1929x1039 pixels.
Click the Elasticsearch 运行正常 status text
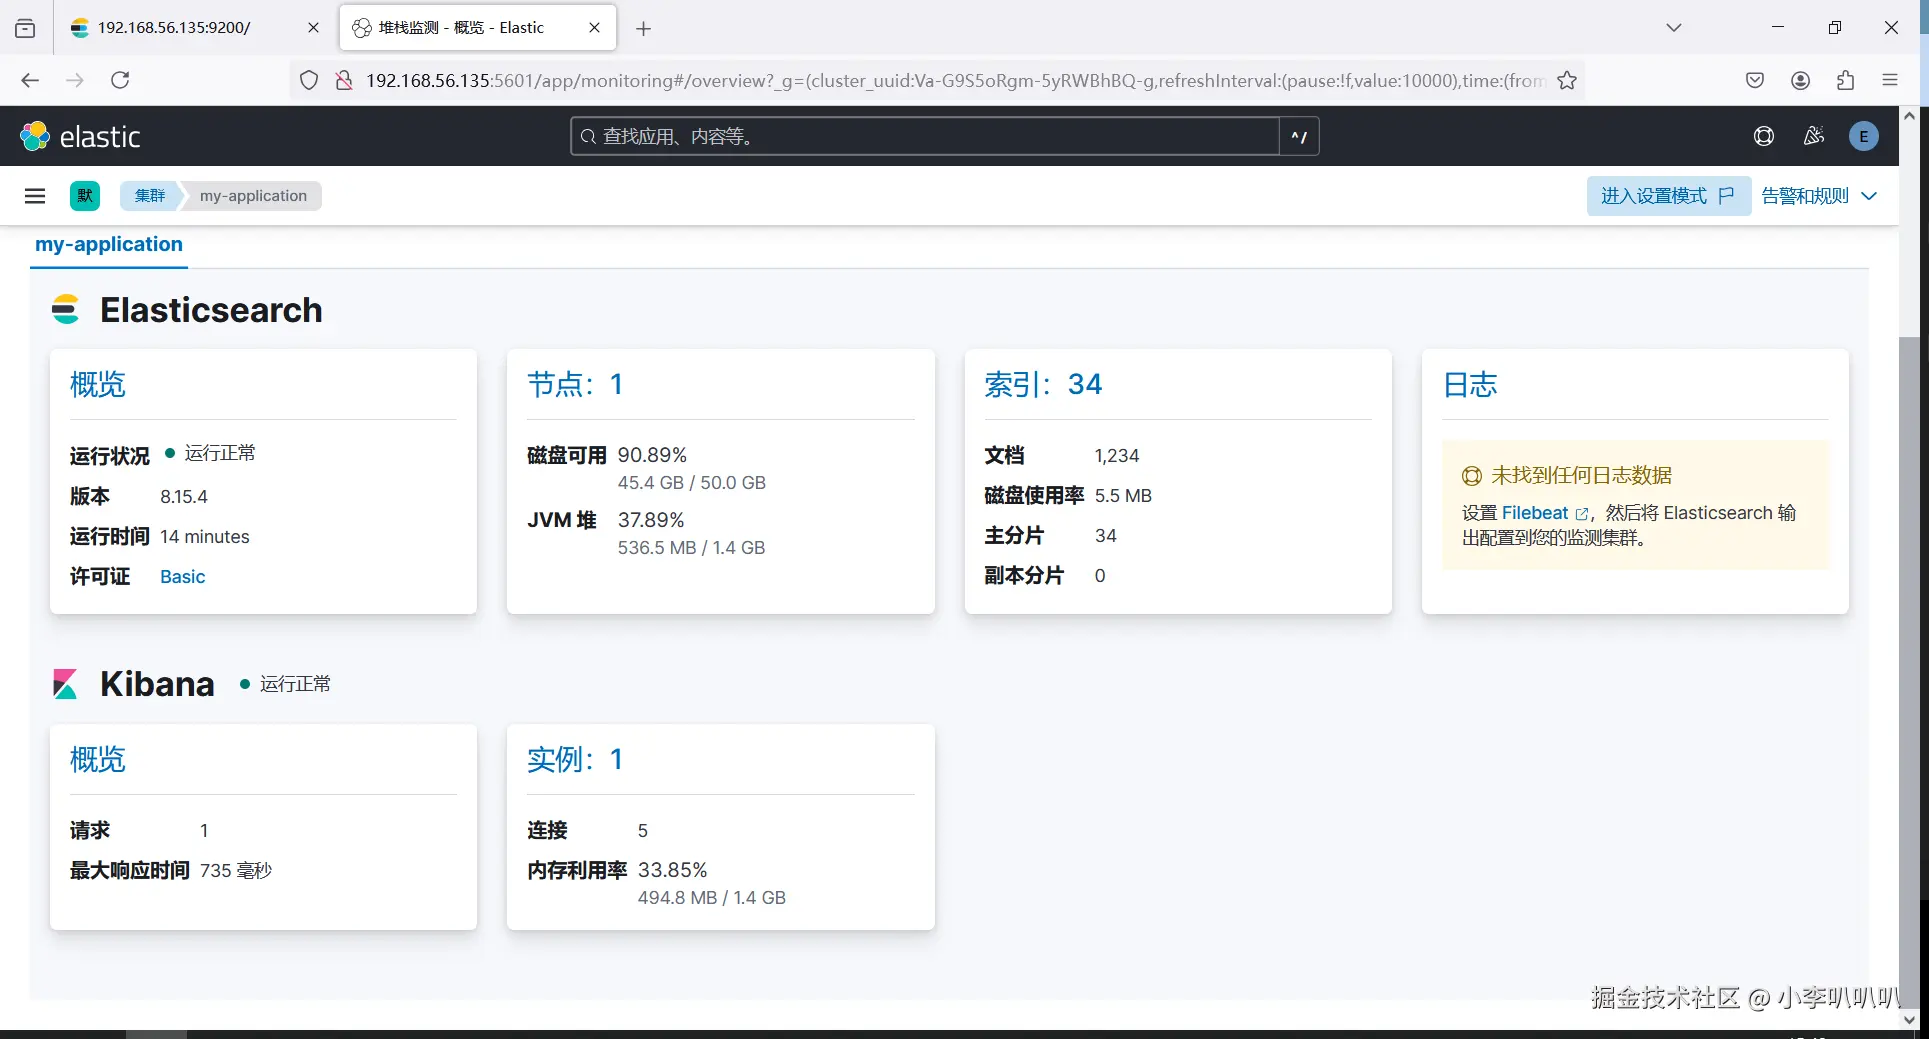point(220,454)
